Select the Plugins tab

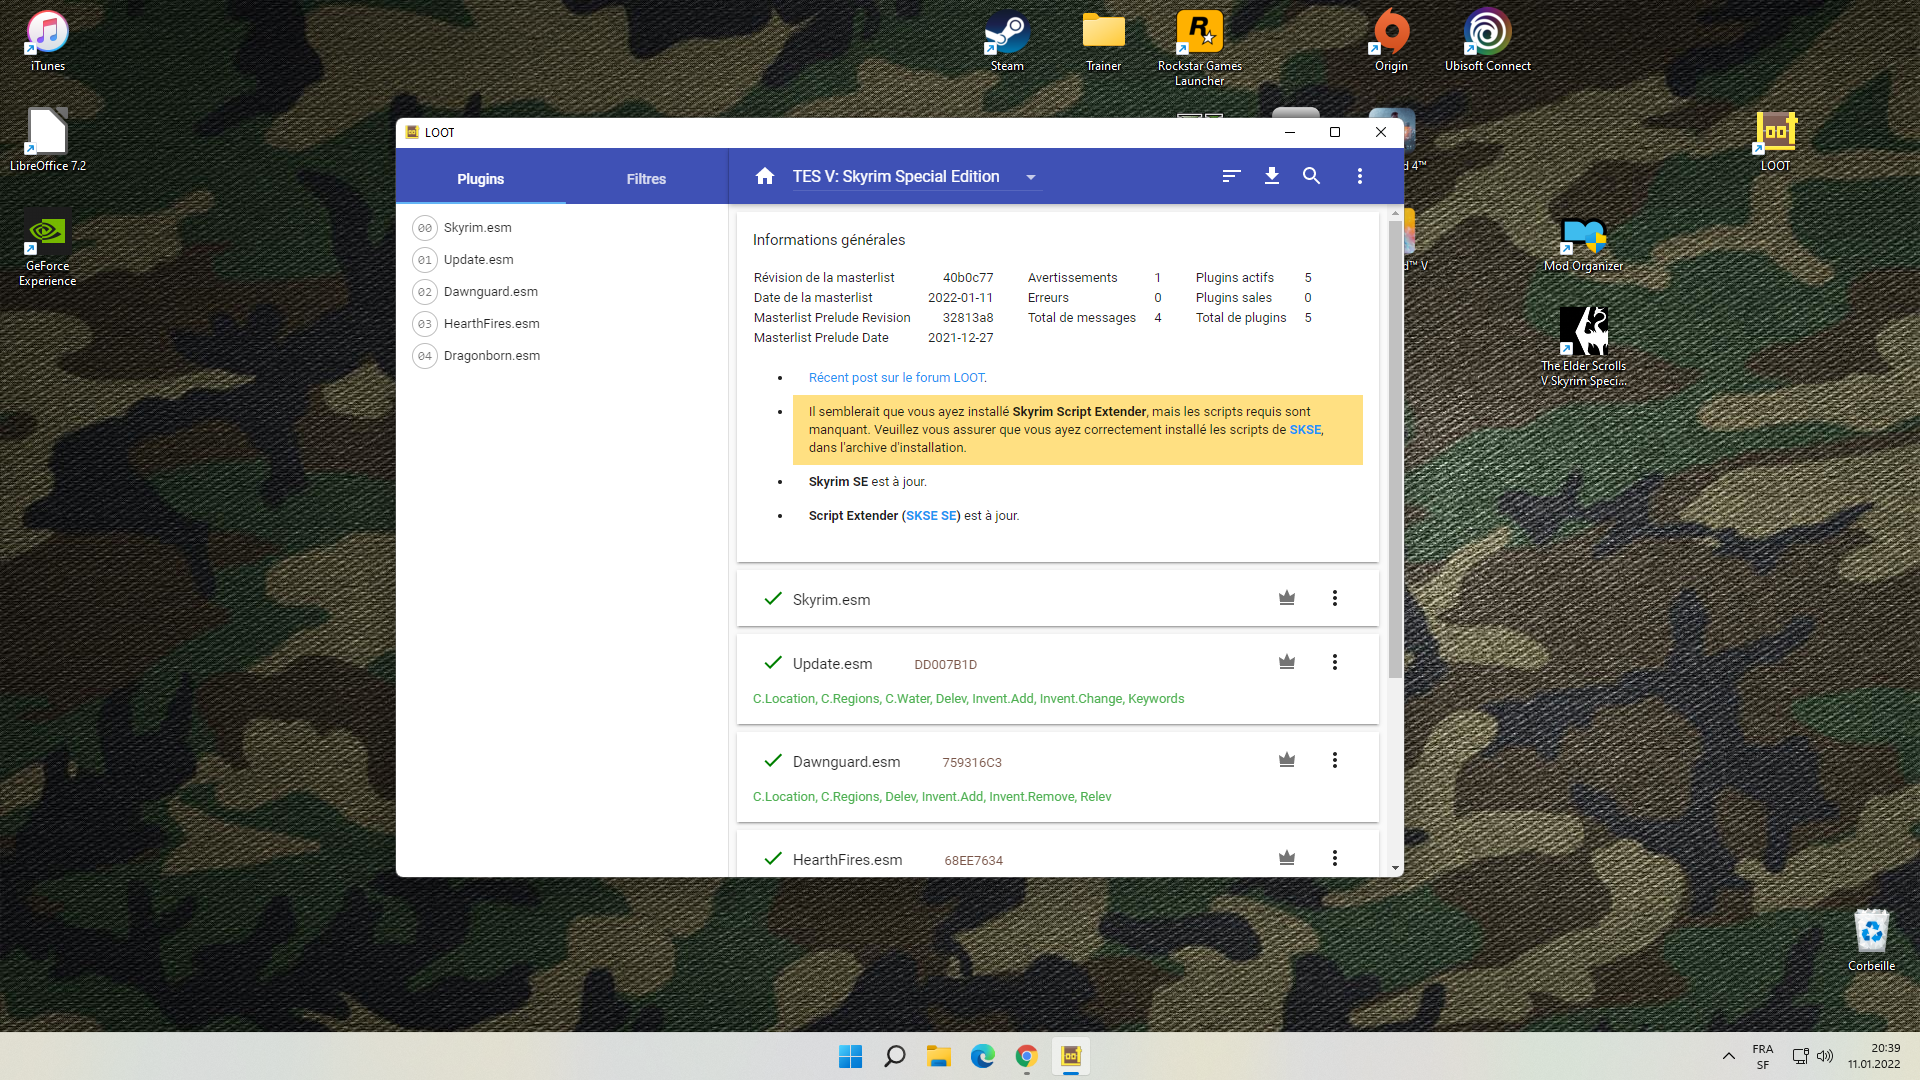tap(480, 179)
